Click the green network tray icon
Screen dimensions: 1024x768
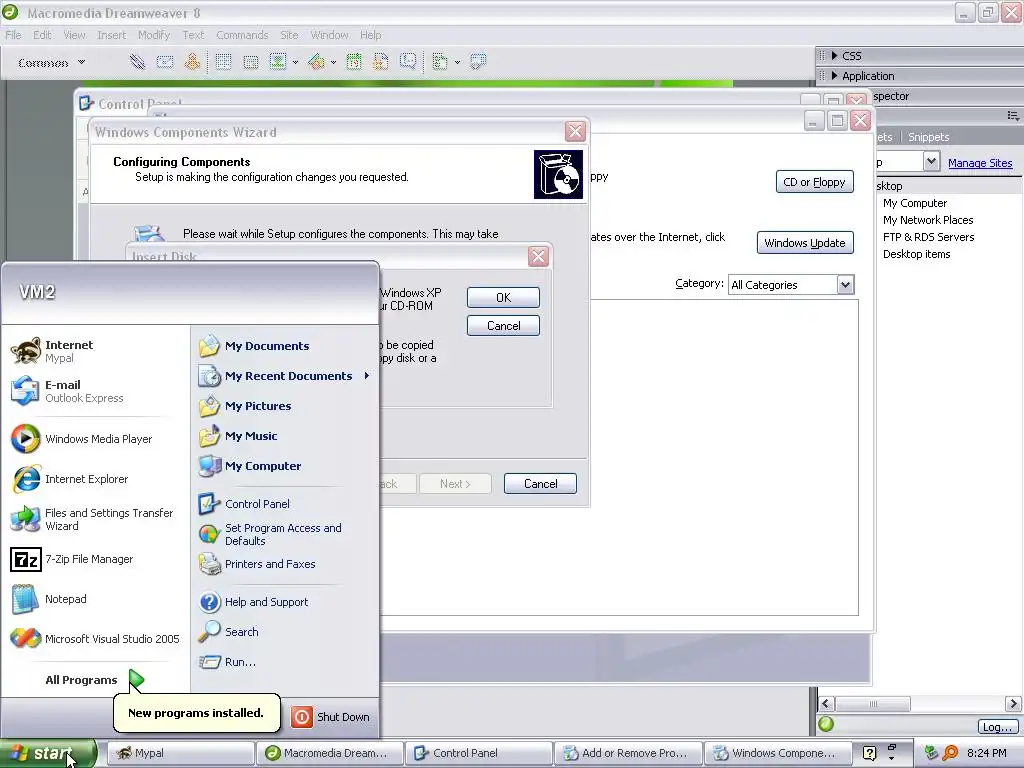pyautogui.click(x=932, y=753)
